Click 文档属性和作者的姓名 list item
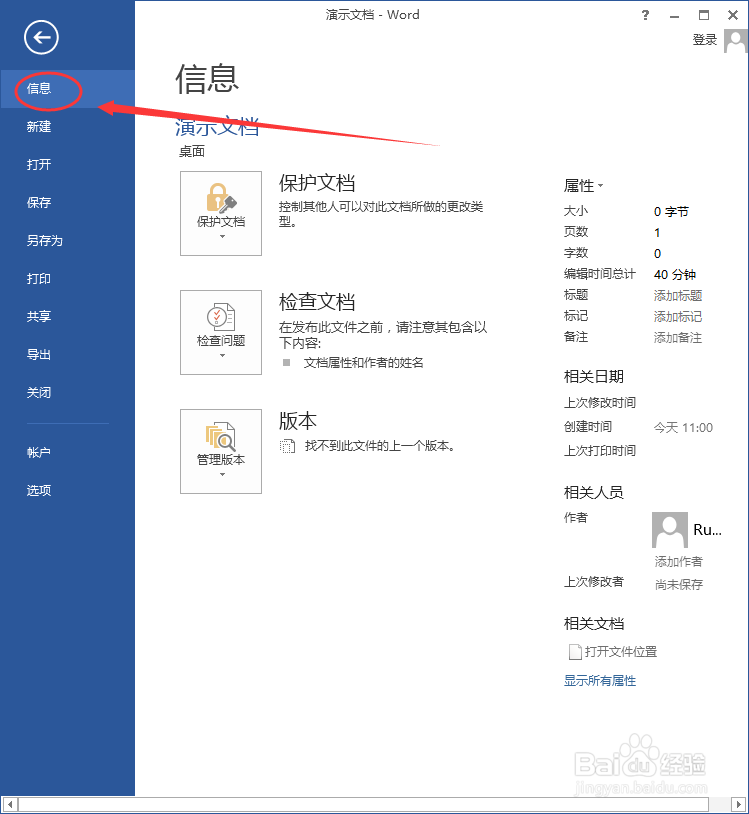Image resolution: width=749 pixels, height=814 pixels. tap(364, 363)
